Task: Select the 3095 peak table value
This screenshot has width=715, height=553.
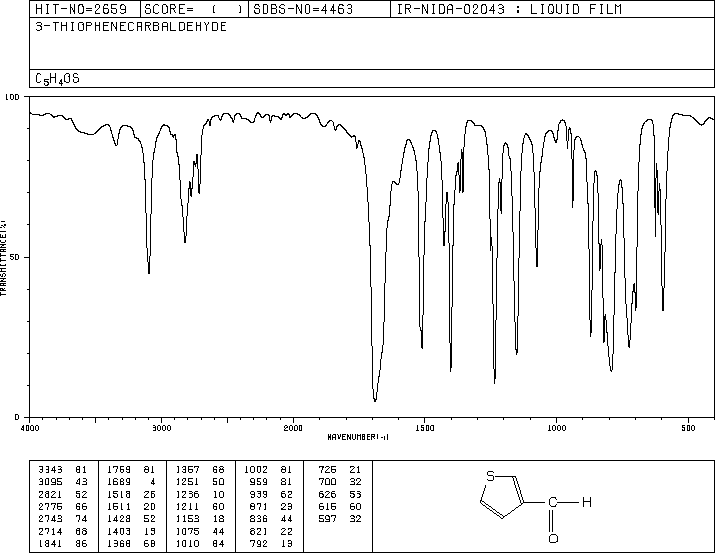Action: tap(50, 482)
